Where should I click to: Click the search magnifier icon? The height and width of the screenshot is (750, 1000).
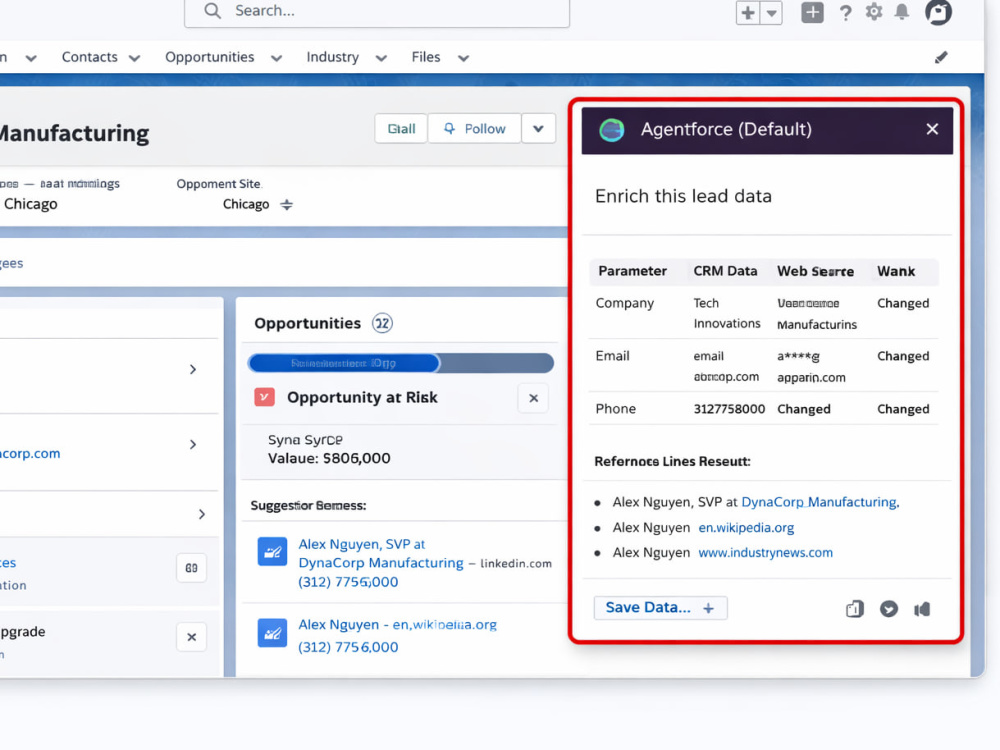212,11
